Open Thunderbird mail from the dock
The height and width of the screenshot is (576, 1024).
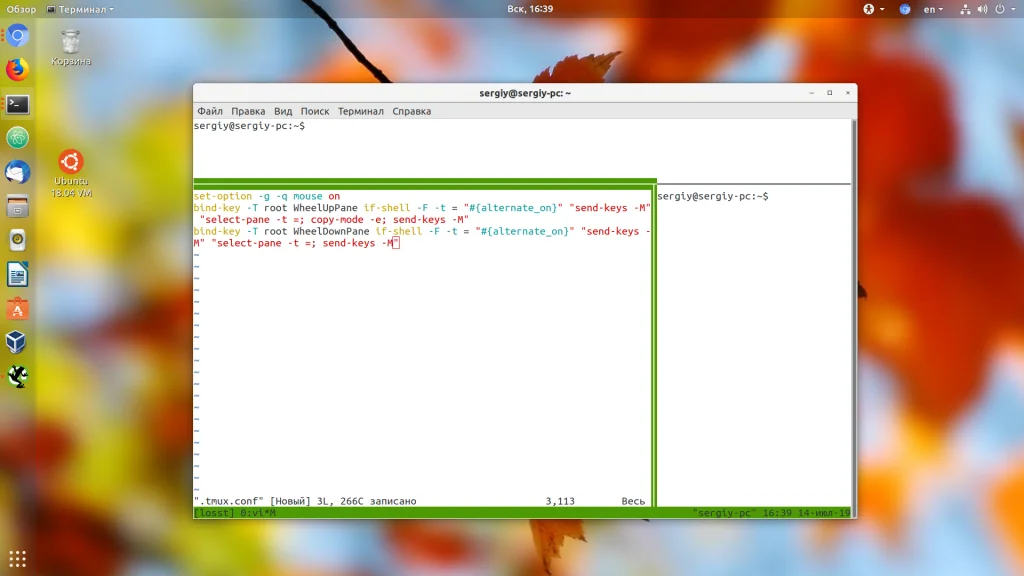tap(17, 172)
